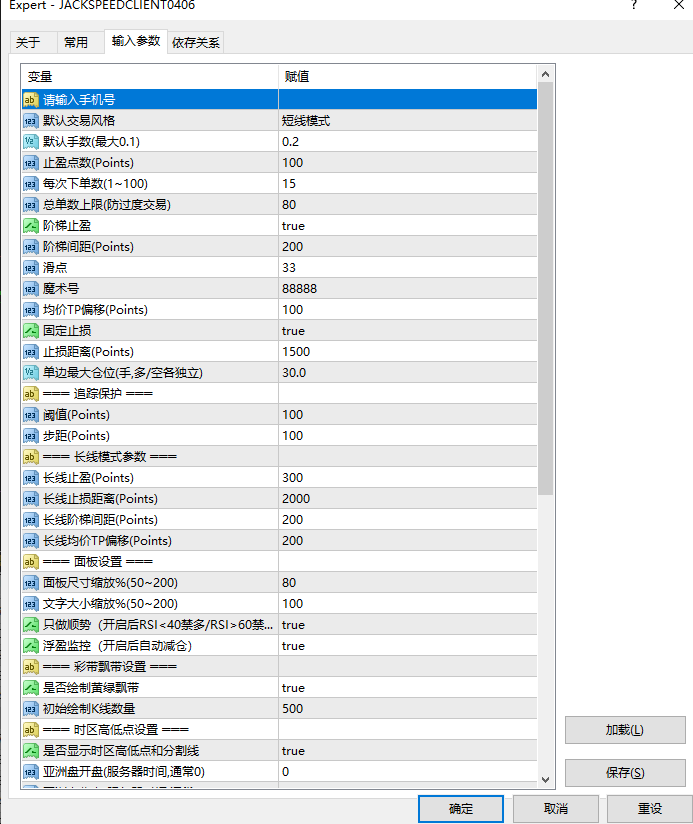
Task: Click the integer icon for 止盈点数(Points)
Action: click(30, 162)
